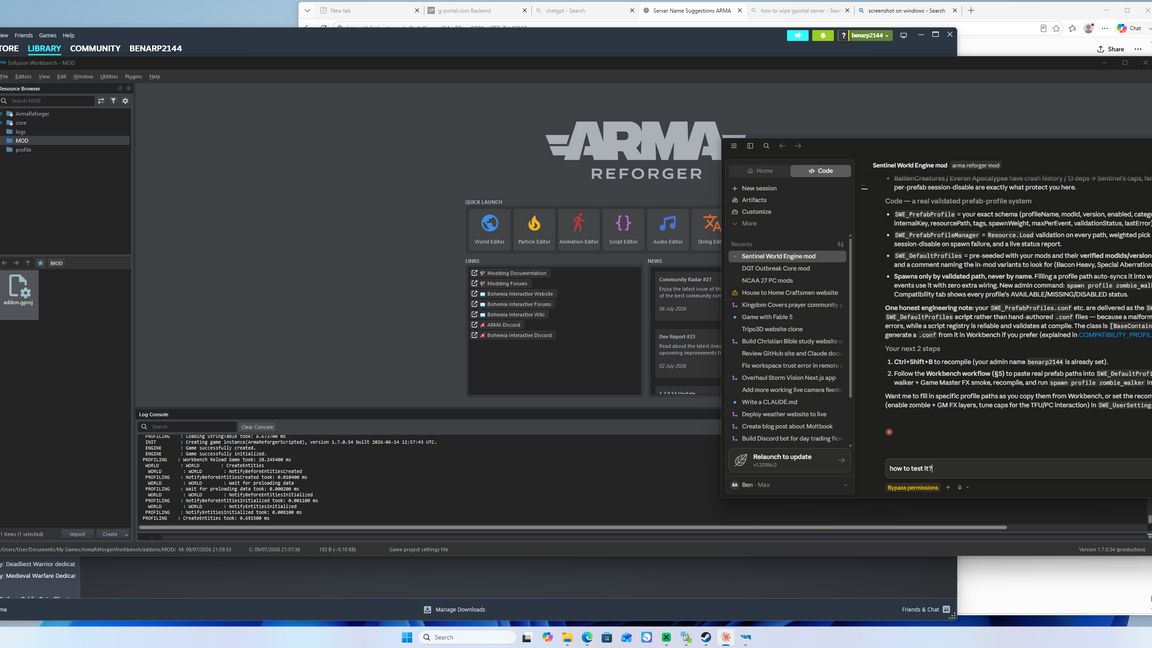This screenshot has height=648, width=1152.
Task: Toggle the Bypass permissions mode
Action: [912, 488]
